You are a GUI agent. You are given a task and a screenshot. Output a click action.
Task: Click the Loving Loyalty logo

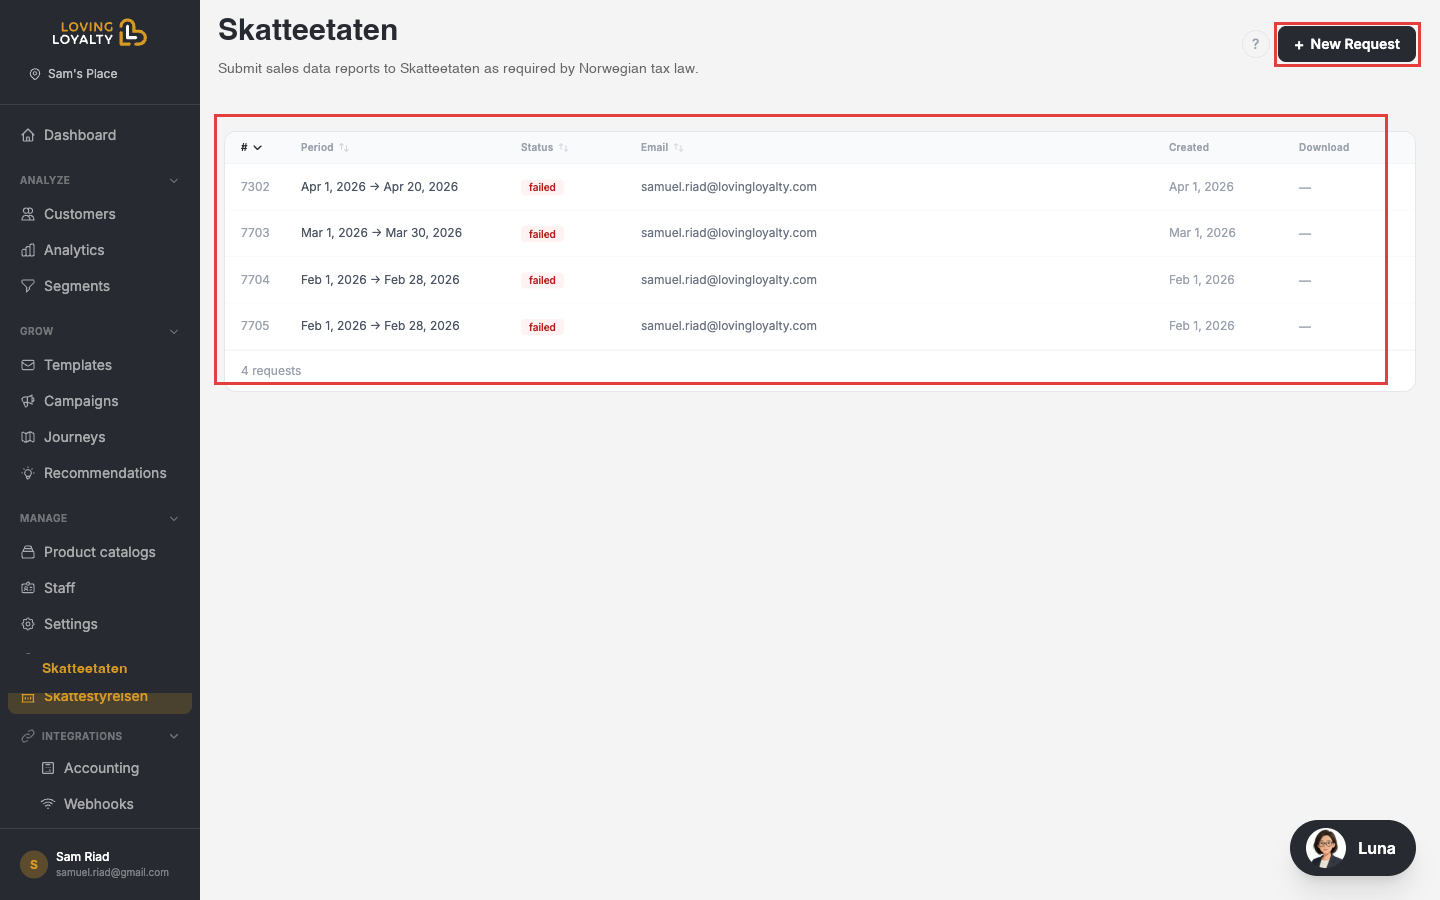[x=99, y=33]
